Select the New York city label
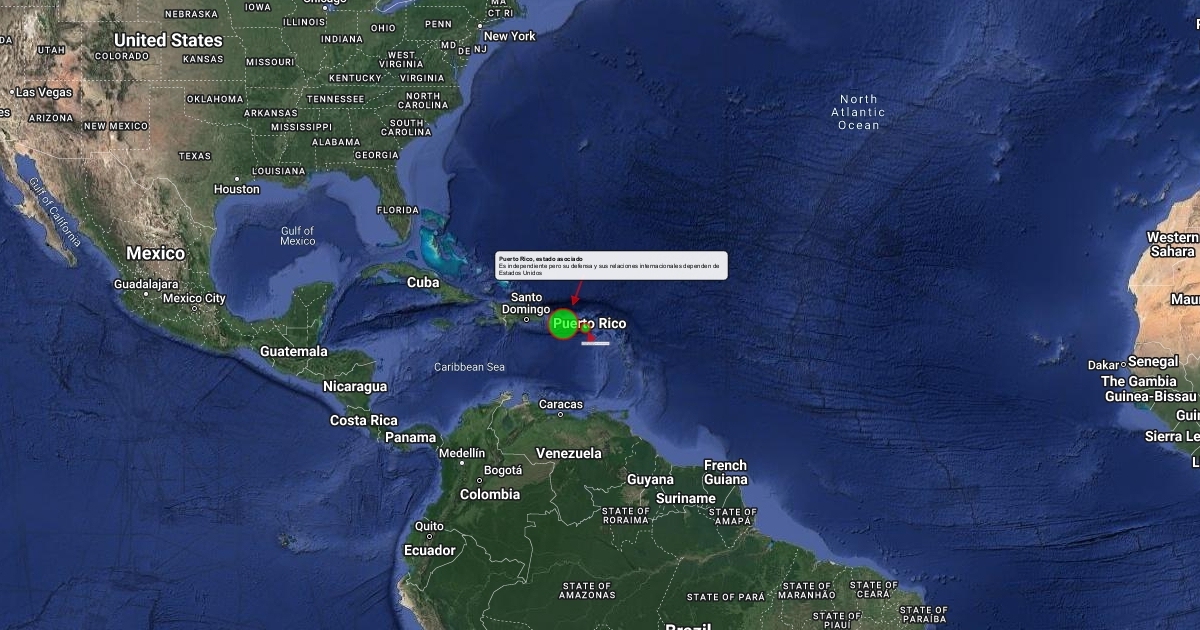The image size is (1200, 630). pyautogui.click(x=510, y=36)
